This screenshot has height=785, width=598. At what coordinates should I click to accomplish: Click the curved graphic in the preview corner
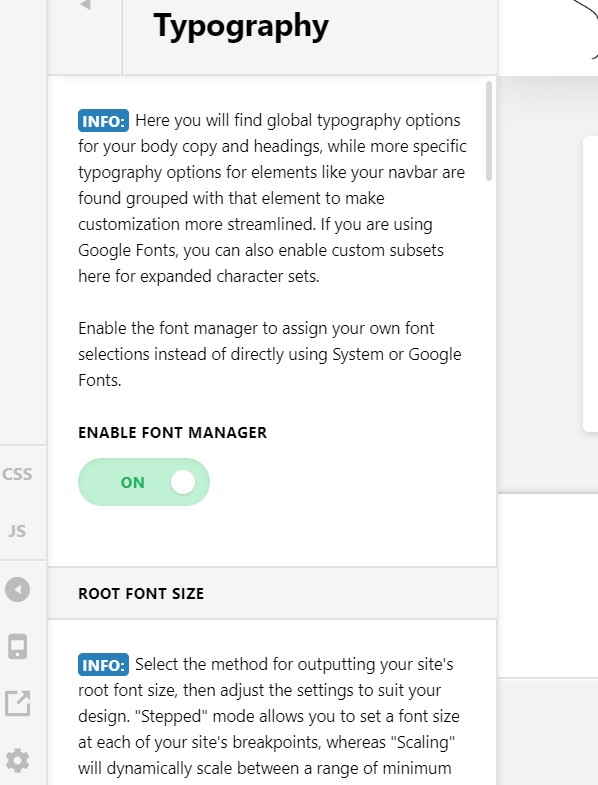click(x=586, y=29)
